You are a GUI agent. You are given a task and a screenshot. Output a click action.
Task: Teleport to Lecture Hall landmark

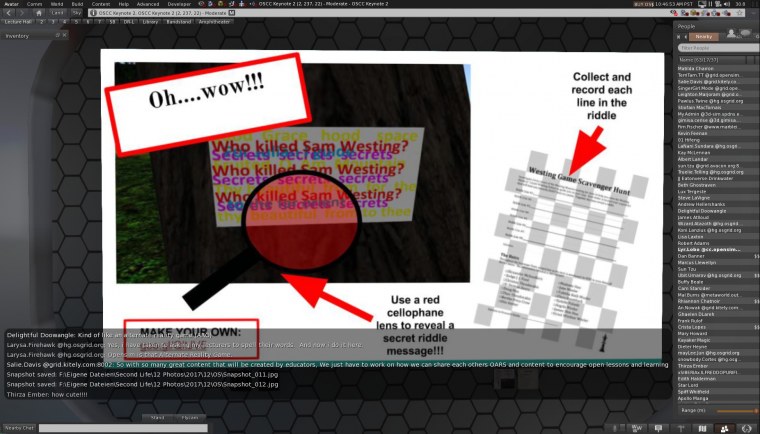(x=19, y=20)
